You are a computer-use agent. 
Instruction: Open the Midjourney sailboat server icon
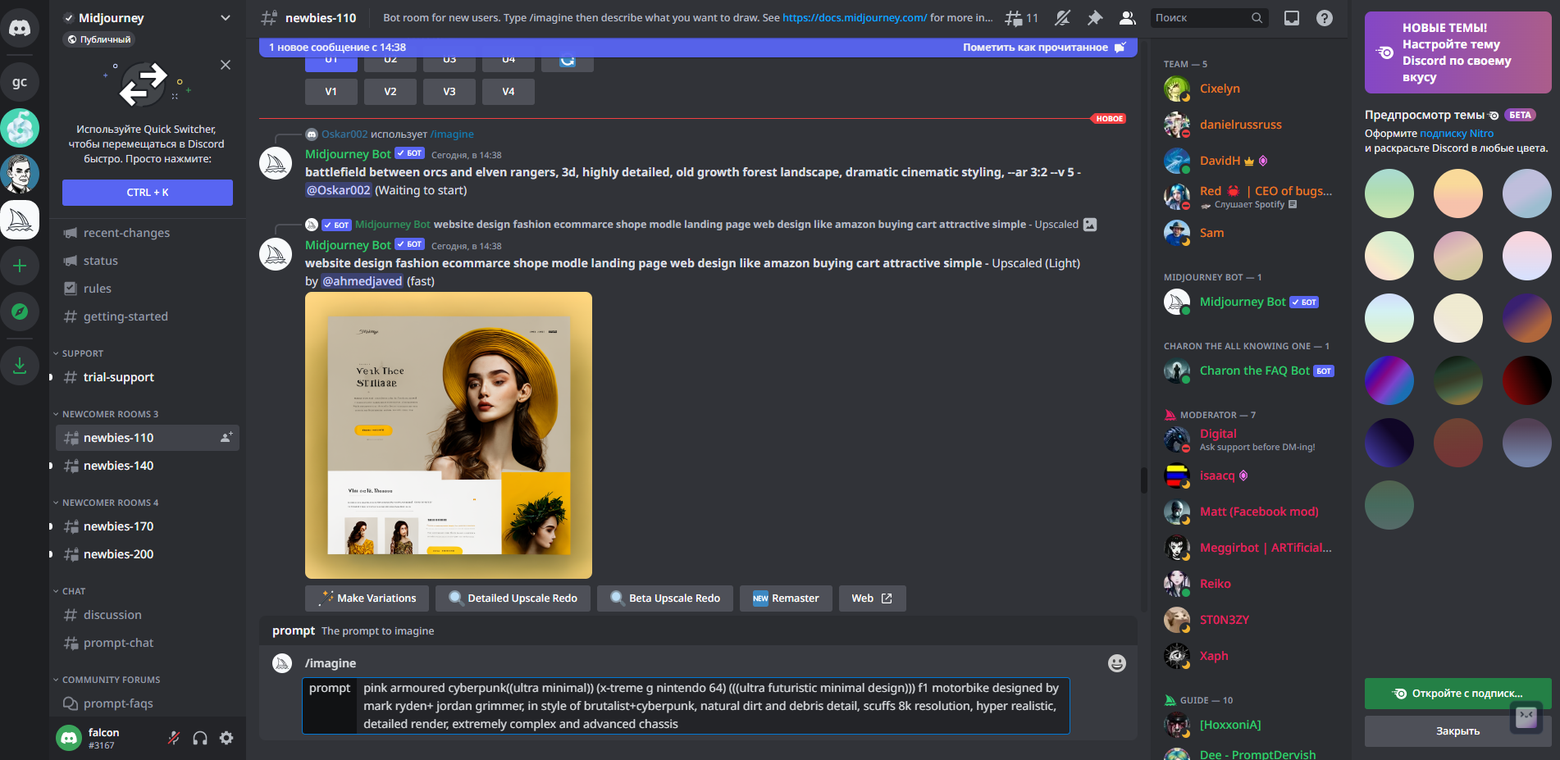[20, 220]
